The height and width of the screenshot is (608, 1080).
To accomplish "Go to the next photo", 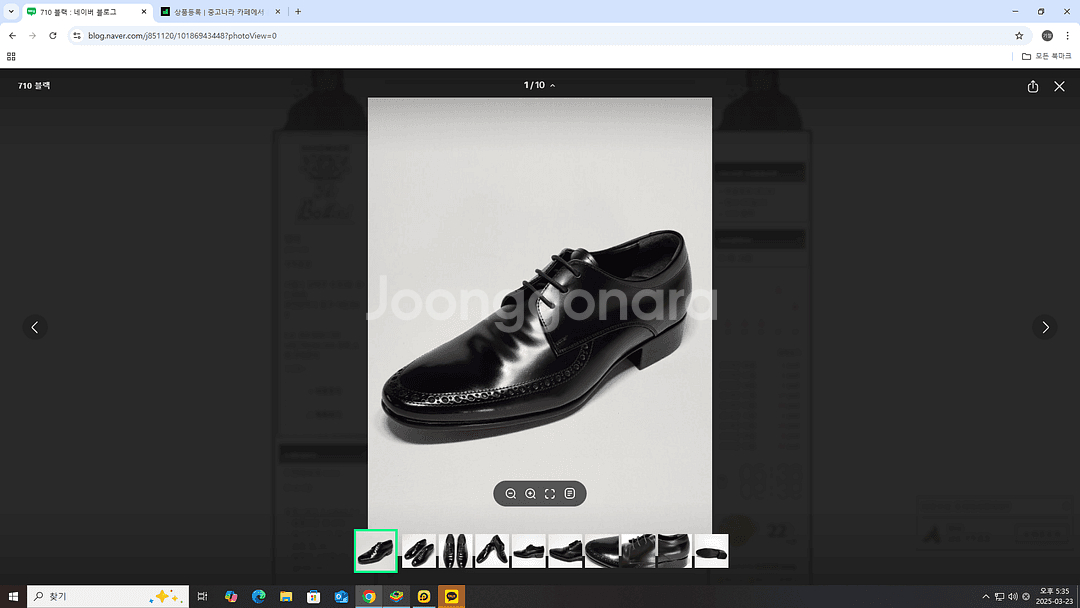I will coord(1045,327).
